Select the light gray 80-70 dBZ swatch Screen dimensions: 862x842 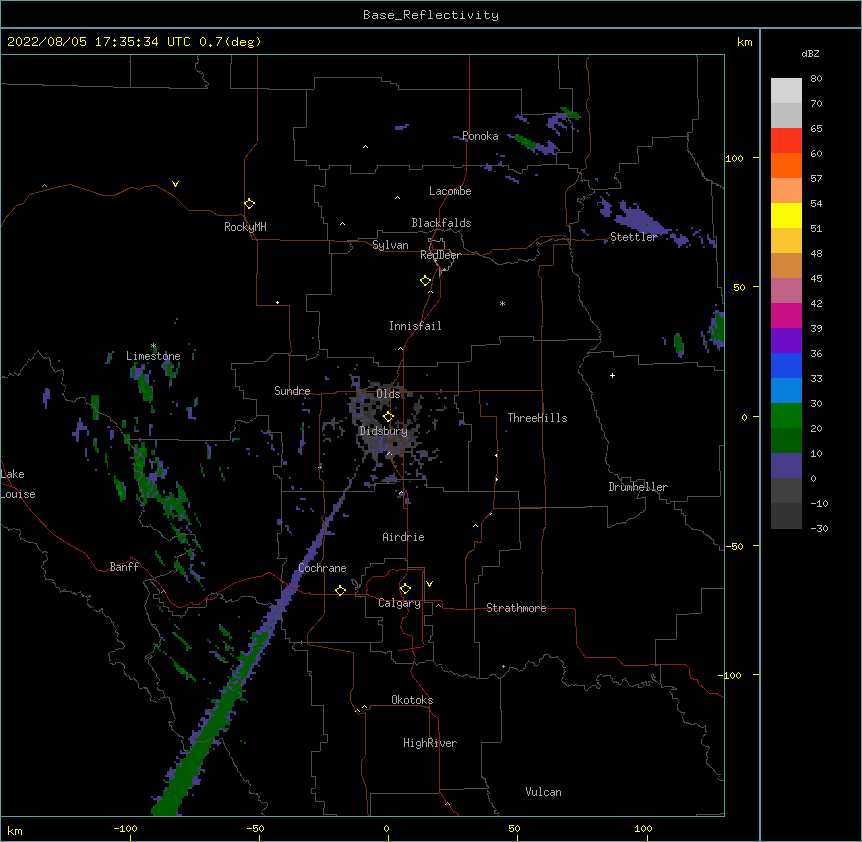786,90
